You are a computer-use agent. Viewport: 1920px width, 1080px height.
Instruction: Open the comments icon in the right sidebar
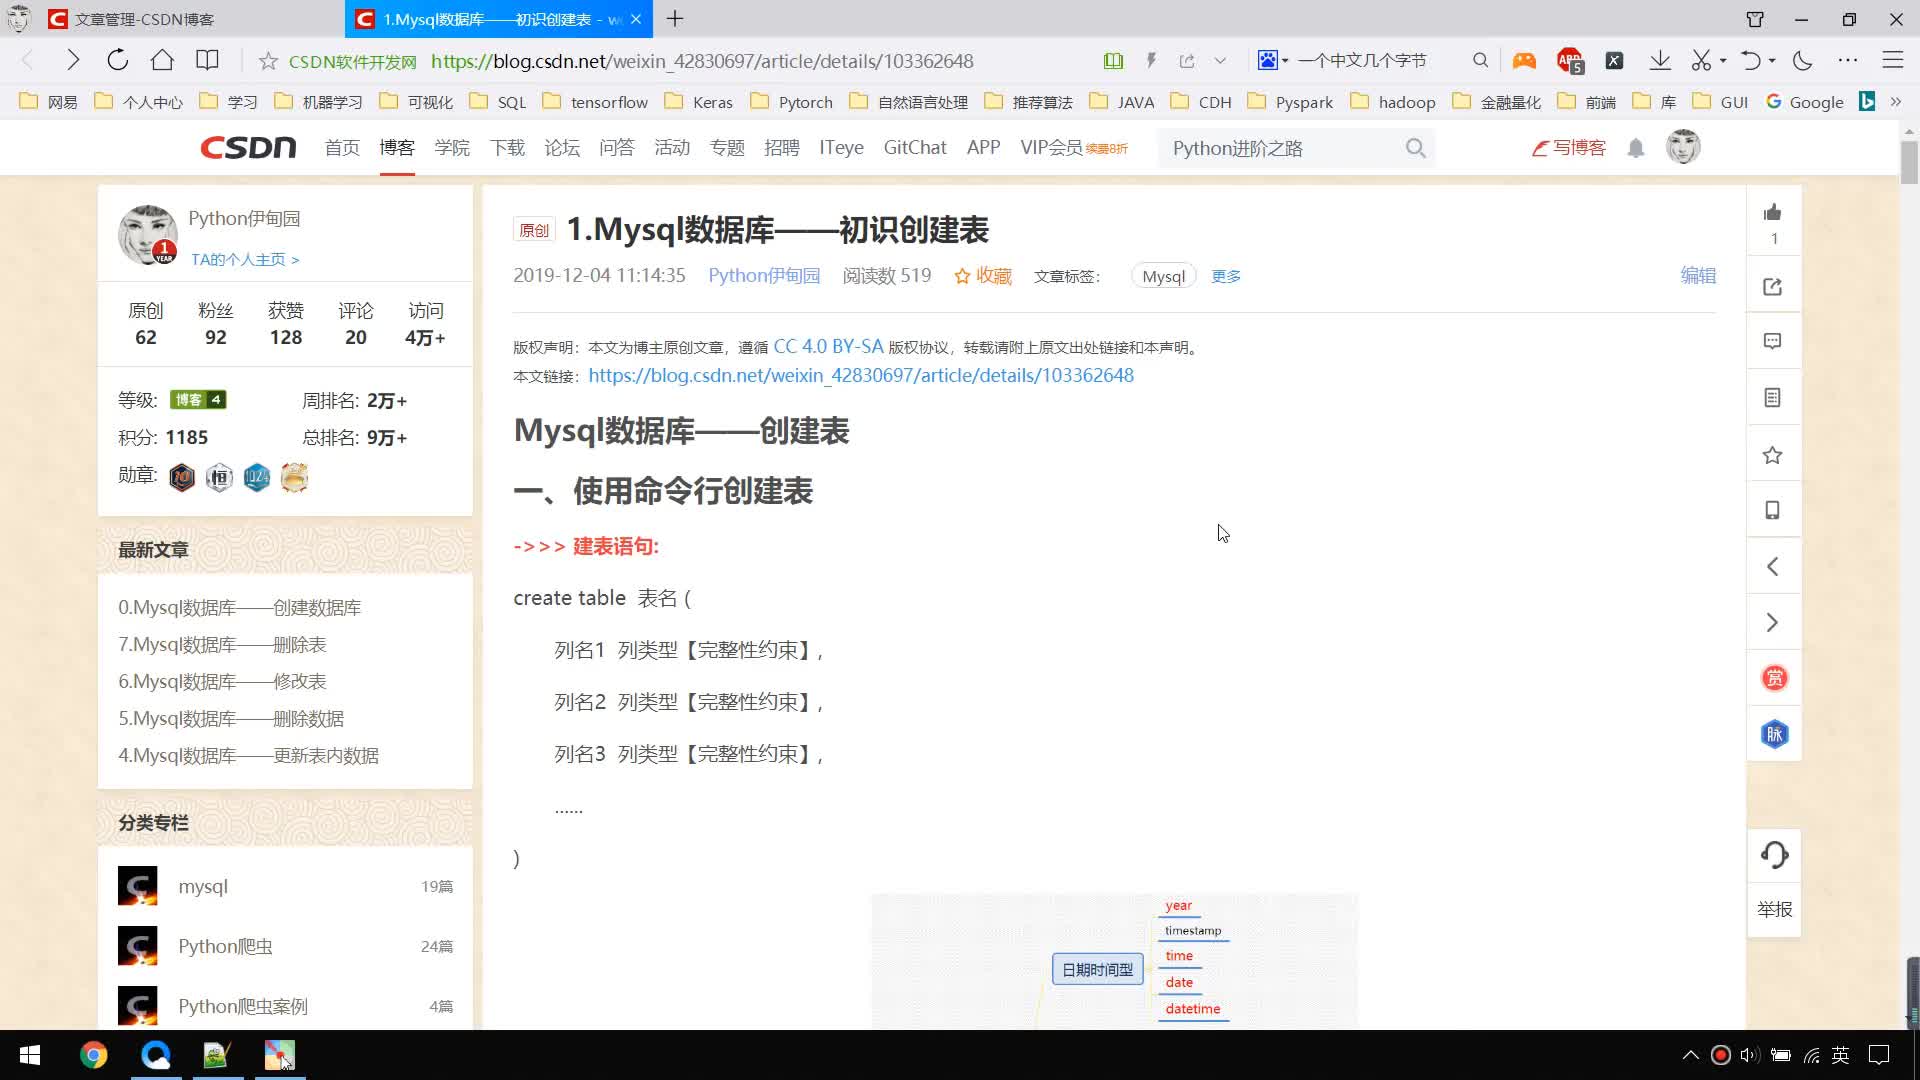pyautogui.click(x=1773, y=342)
